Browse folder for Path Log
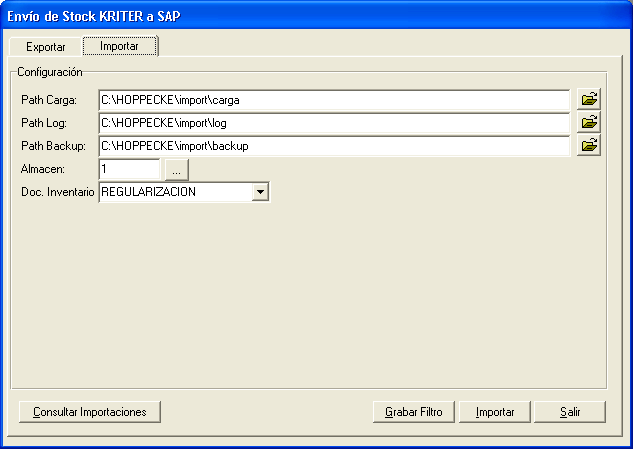Screen dimensions: 633x449 click(x=589, y=122)
